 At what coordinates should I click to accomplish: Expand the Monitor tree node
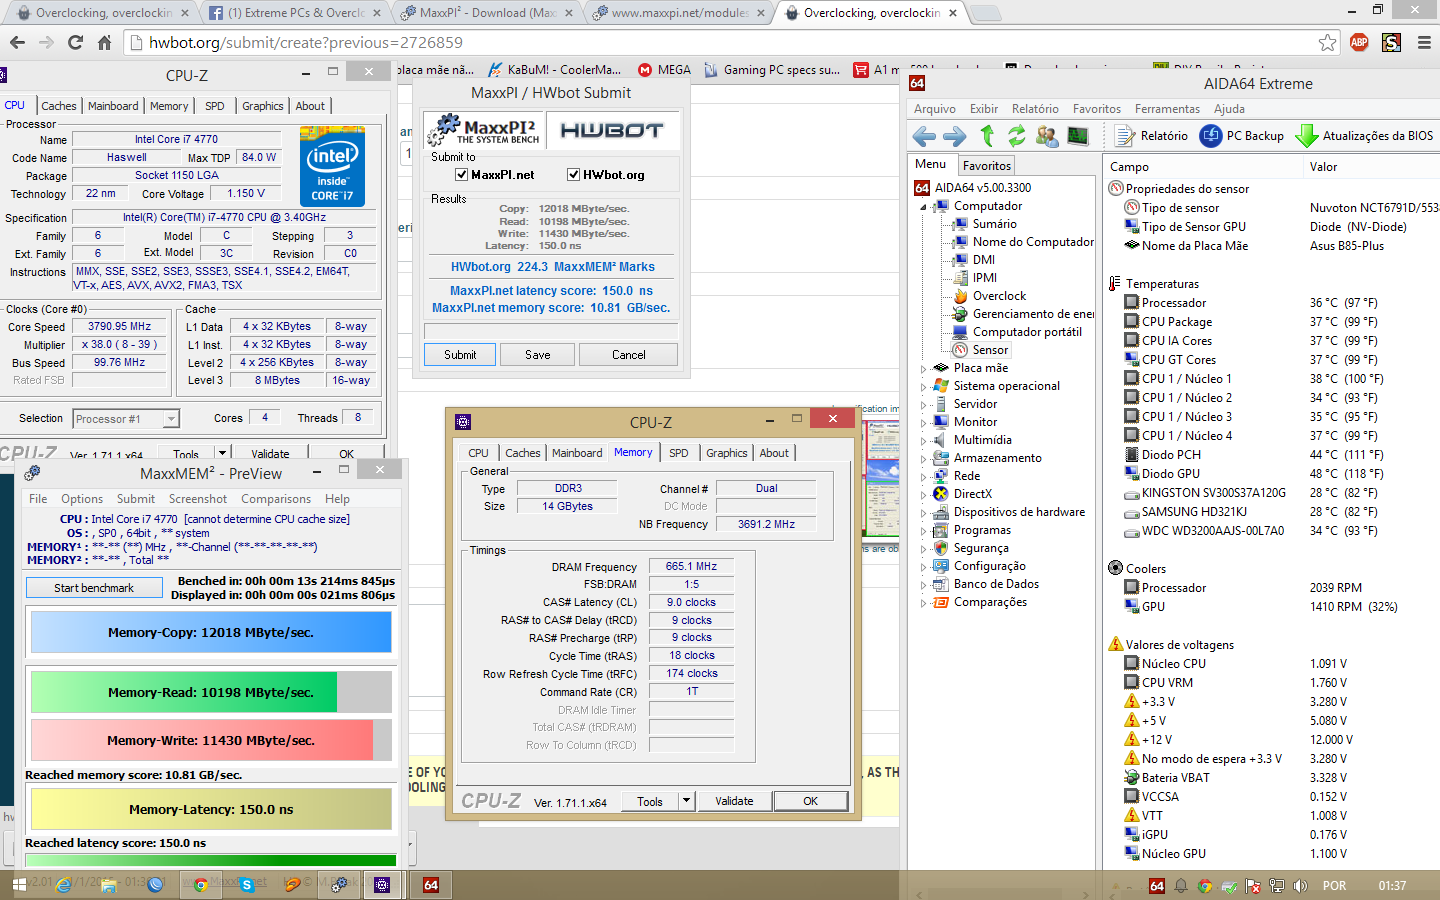(x=923, y=423)
